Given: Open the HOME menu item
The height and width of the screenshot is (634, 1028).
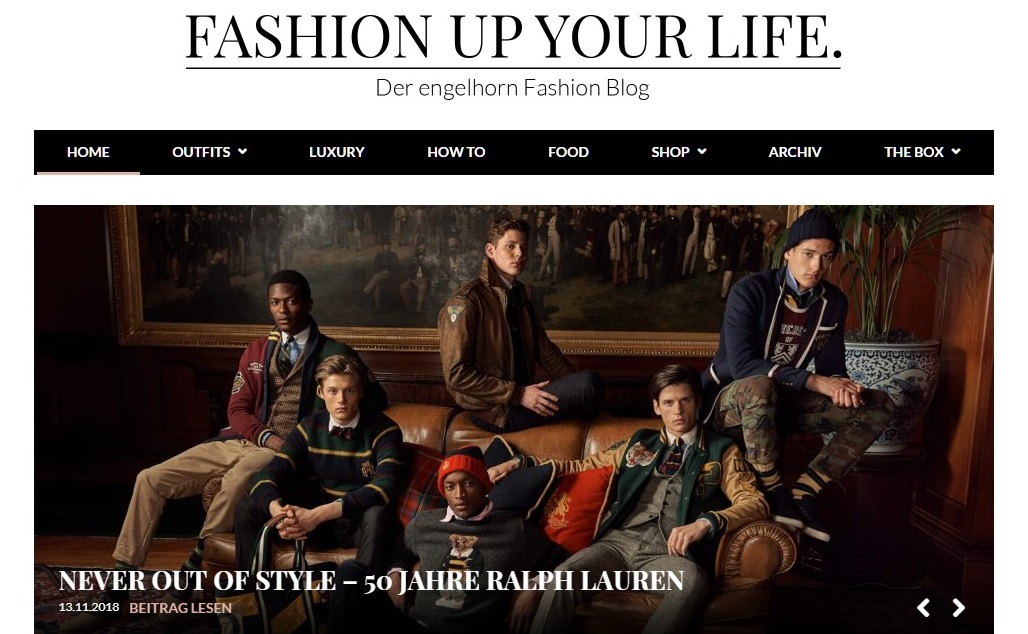Looking at the screenshot, I should pos(88,152).
